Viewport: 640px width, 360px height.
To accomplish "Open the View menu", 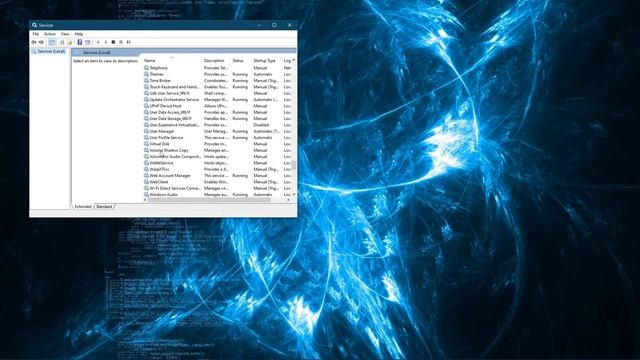I will tap(65, 34).
